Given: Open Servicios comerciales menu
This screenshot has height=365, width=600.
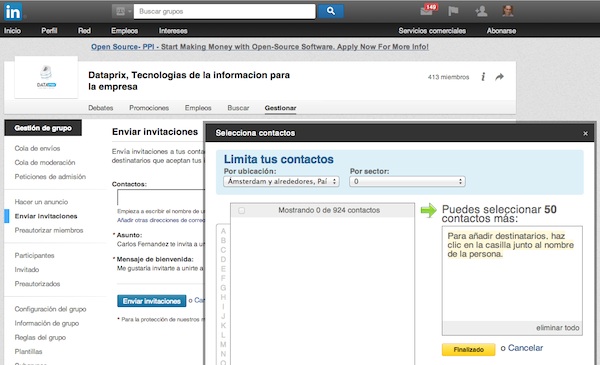Looking at the screenshot, I should point(432,31).
